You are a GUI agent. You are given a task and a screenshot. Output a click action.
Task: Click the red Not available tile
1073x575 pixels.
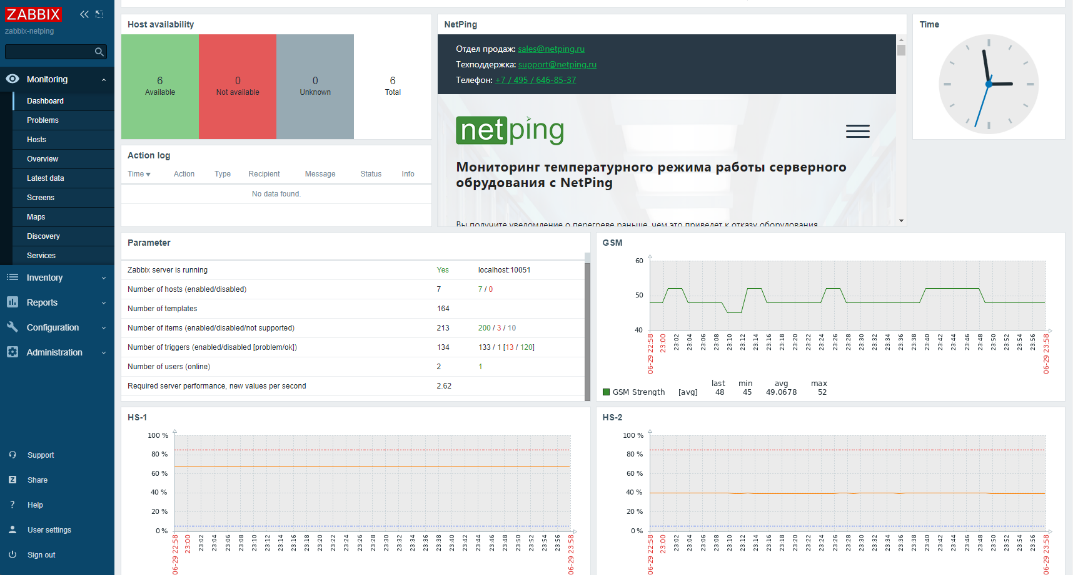point(237,86)
